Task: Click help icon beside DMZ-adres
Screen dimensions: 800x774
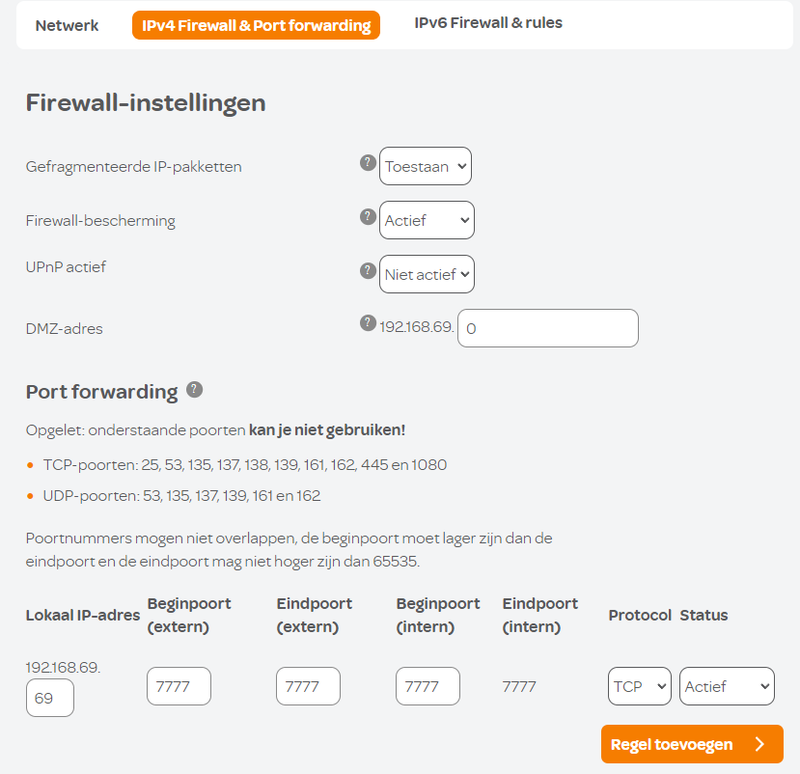Action: (367, 322)
